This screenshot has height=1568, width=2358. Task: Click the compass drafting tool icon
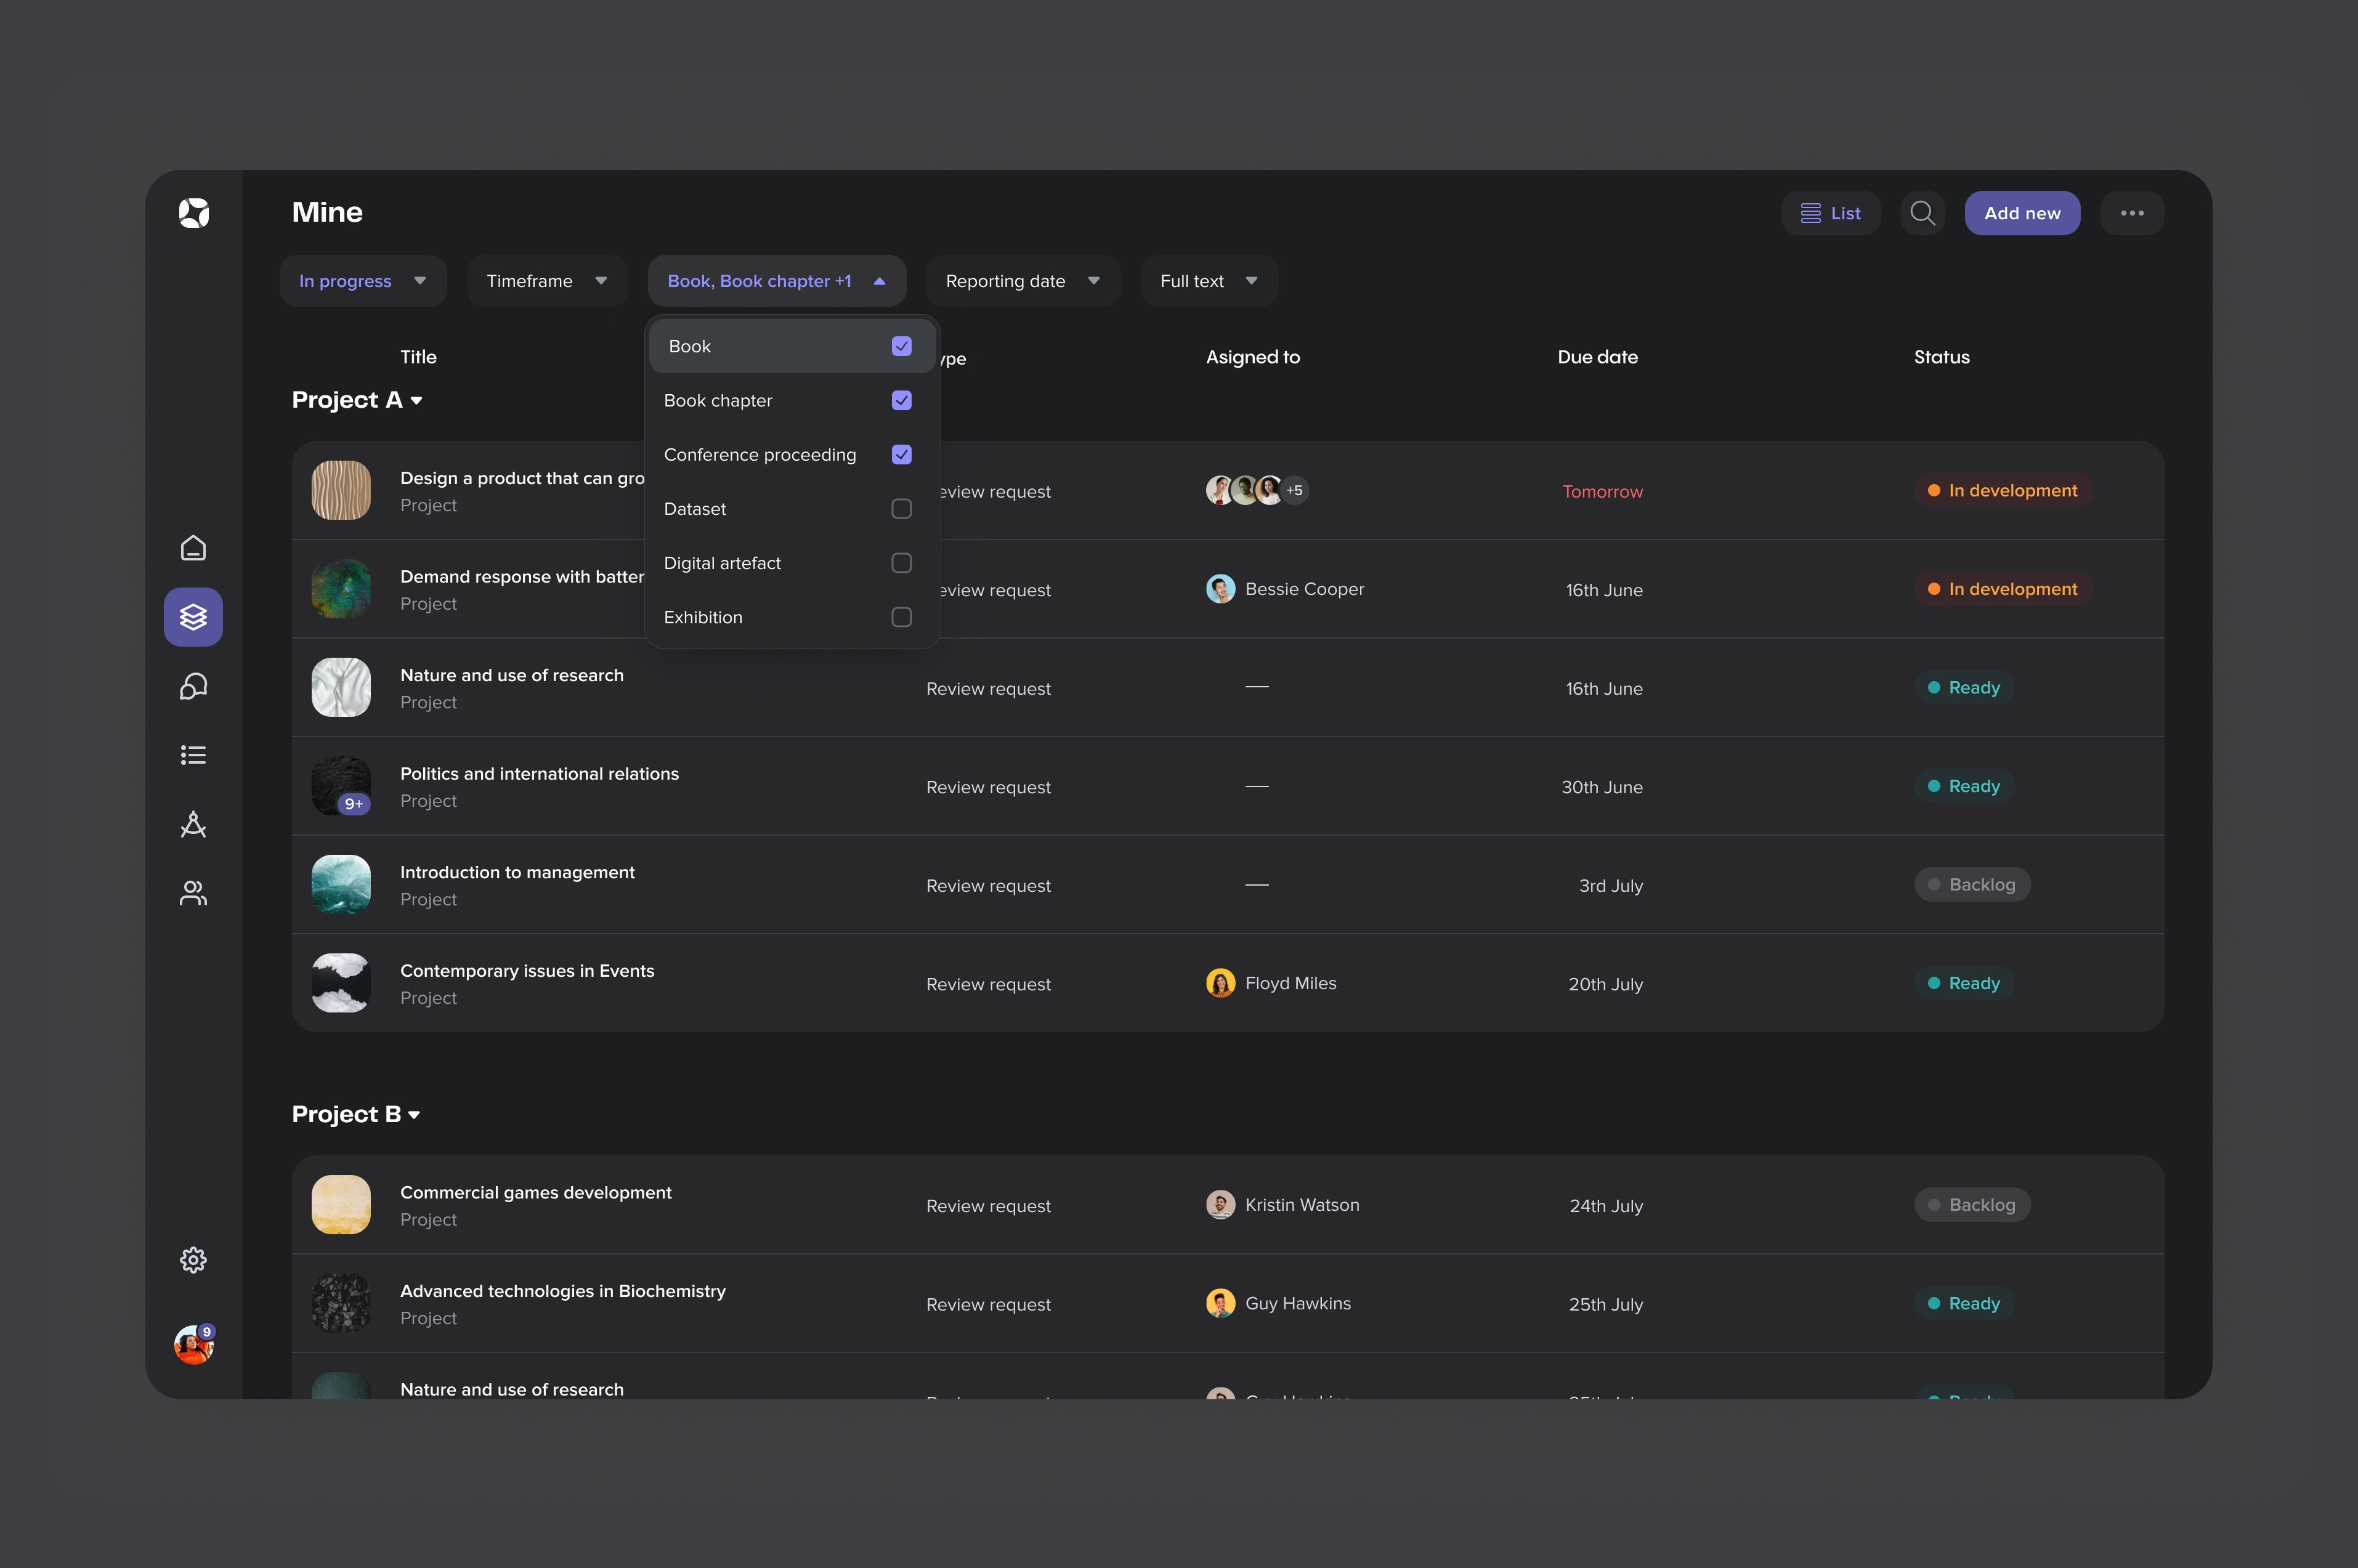[x=193, y=824]
